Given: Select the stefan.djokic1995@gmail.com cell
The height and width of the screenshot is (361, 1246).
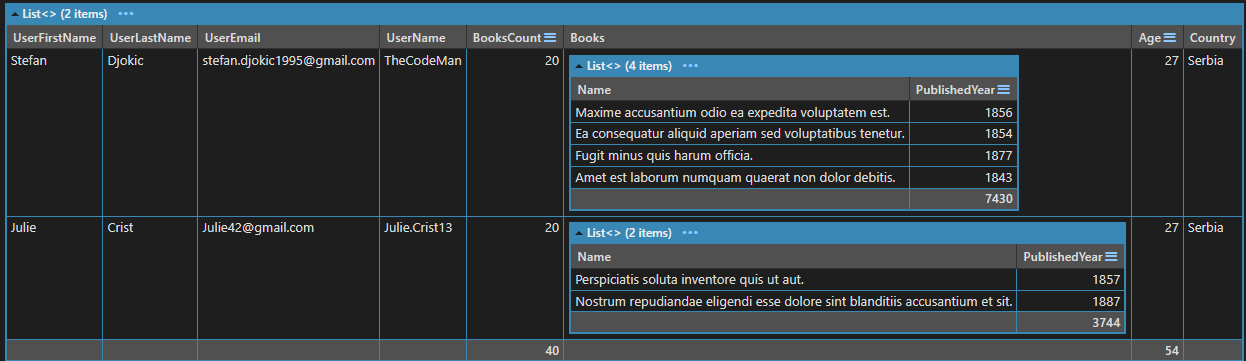Looking at the screenshot, I should 288,61.
